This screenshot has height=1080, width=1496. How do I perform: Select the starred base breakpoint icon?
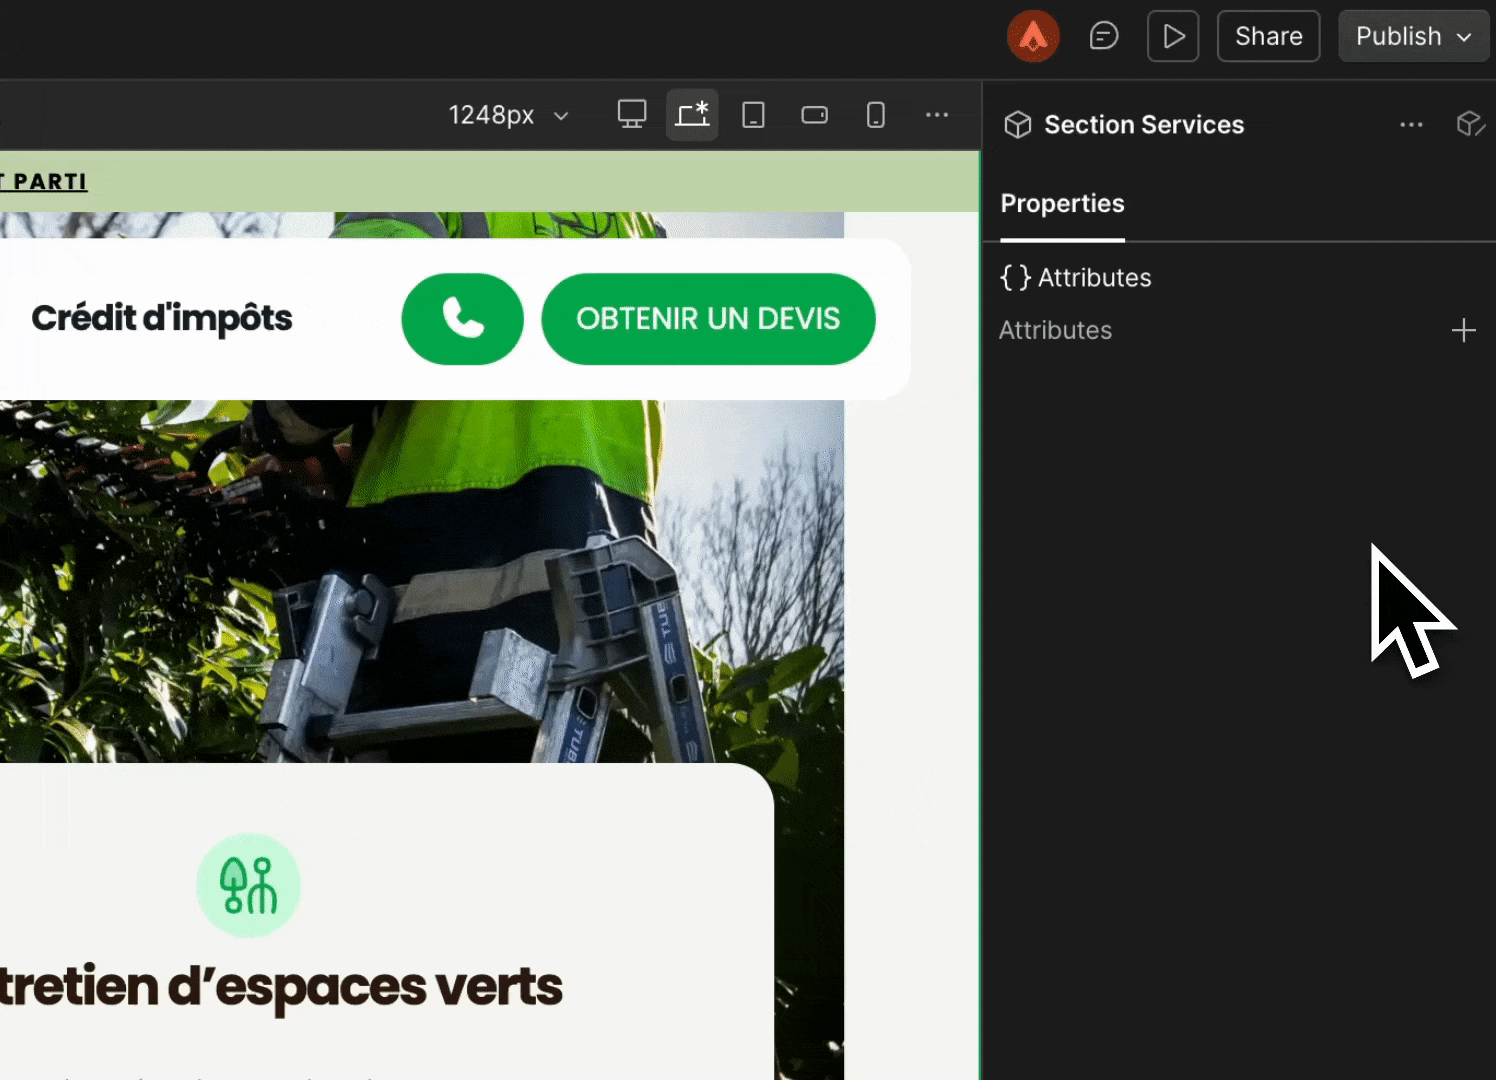point(692,114)
